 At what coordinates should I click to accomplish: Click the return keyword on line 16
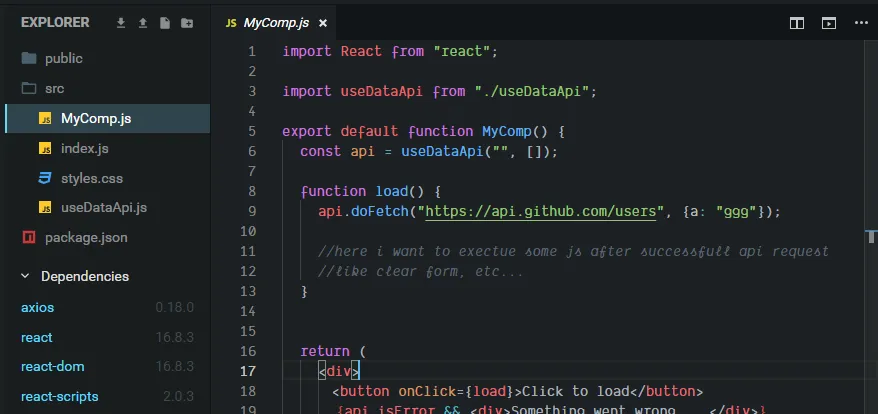(325, 351)
